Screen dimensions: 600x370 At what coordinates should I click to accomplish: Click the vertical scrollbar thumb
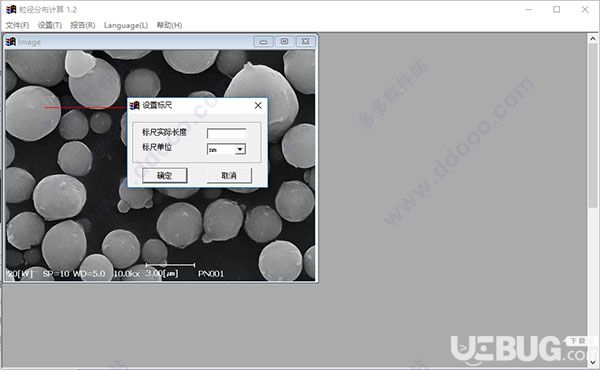pos(593,126)
